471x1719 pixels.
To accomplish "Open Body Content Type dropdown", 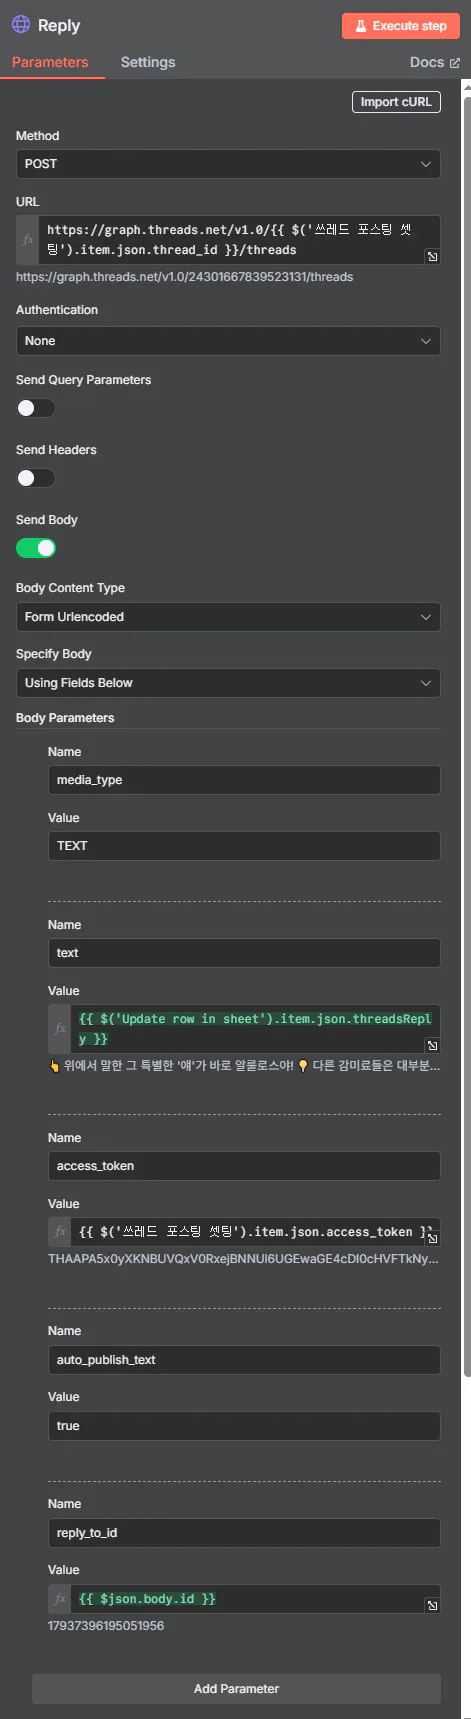I will [228, 617].
